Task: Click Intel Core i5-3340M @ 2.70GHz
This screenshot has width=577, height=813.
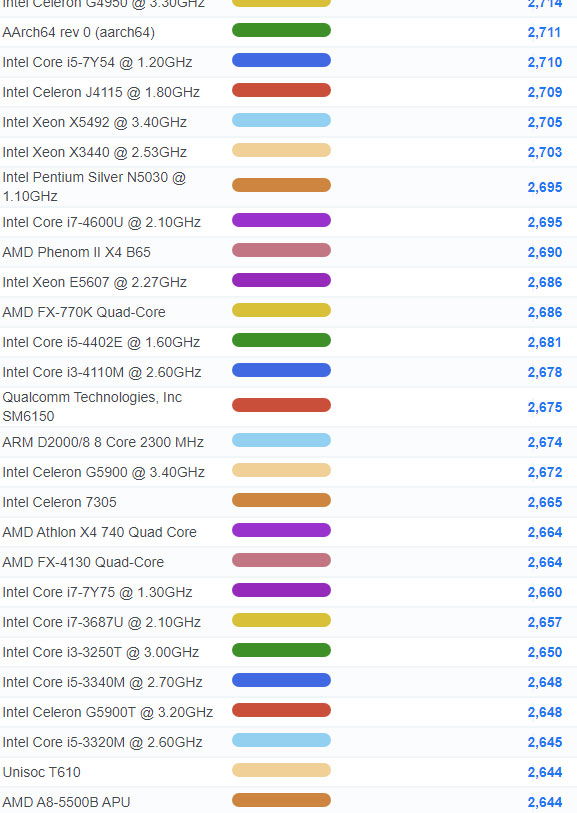Action: click(103, 683)
